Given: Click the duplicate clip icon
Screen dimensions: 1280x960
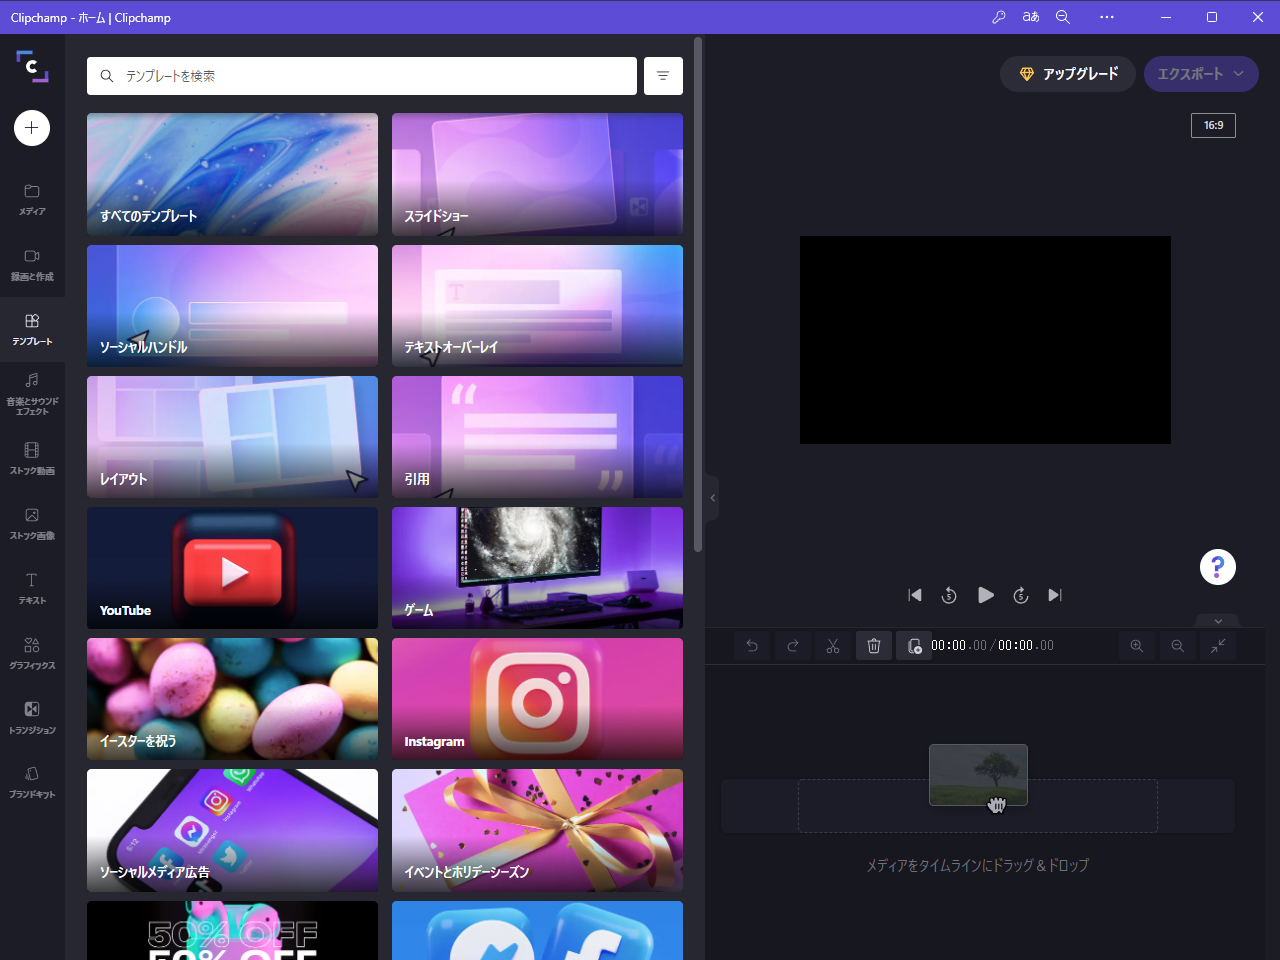Looking at the screenshot, I should point(914,646).
